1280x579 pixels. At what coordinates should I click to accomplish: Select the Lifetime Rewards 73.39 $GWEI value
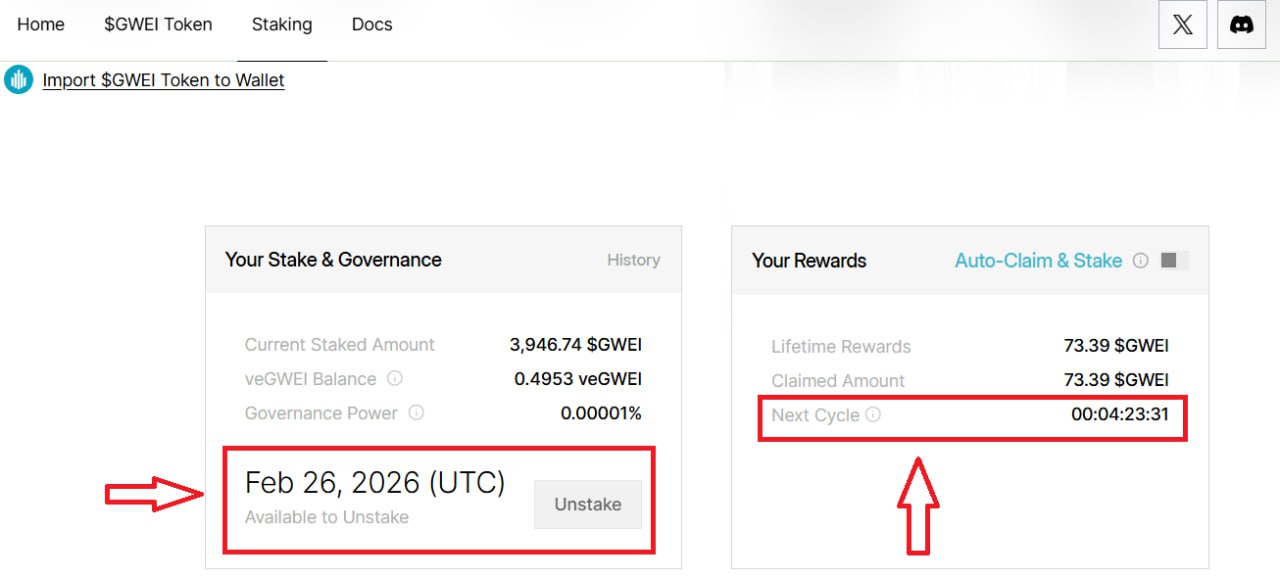1116,346
